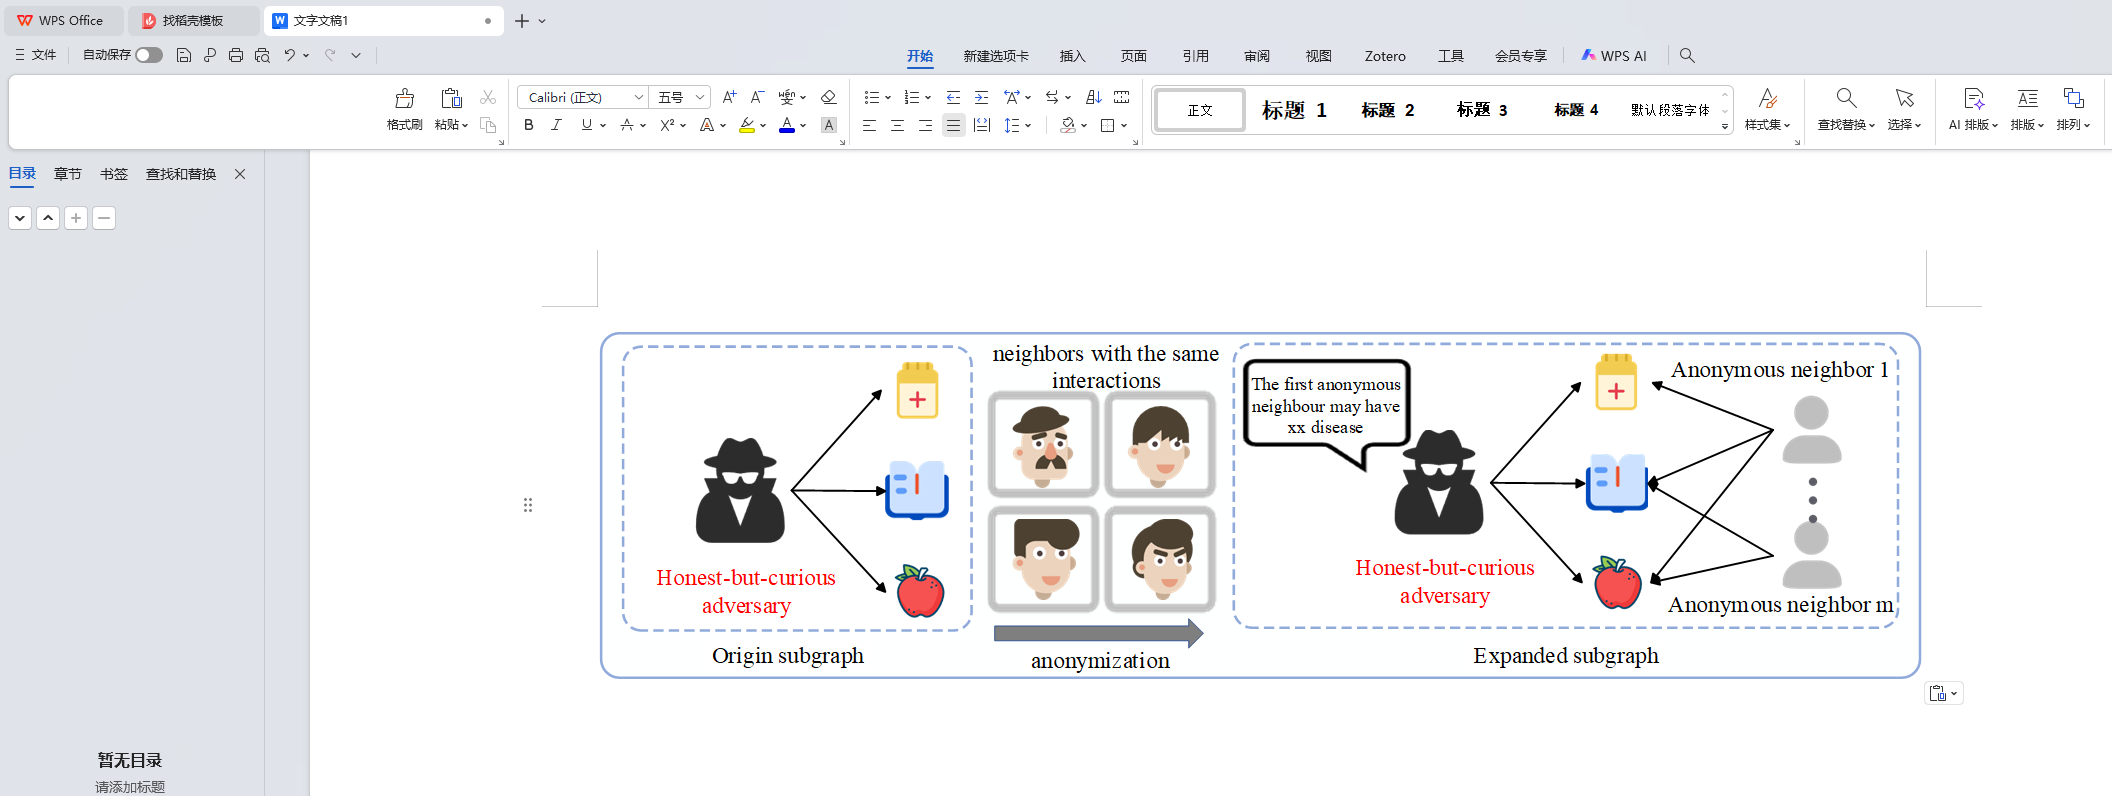Click the Increase Font Size icon

pos(729,97)
